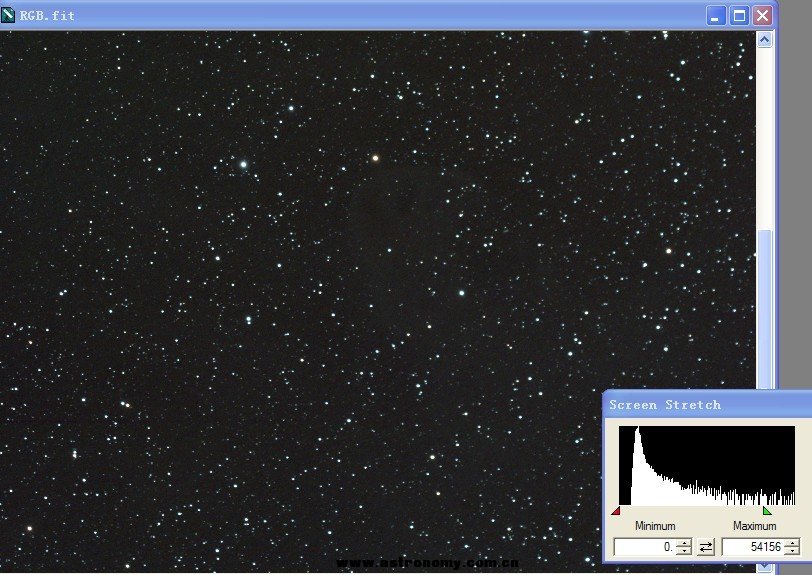
Task: Click into the Maximum value field showing 54156
Action: coord(752,547)
